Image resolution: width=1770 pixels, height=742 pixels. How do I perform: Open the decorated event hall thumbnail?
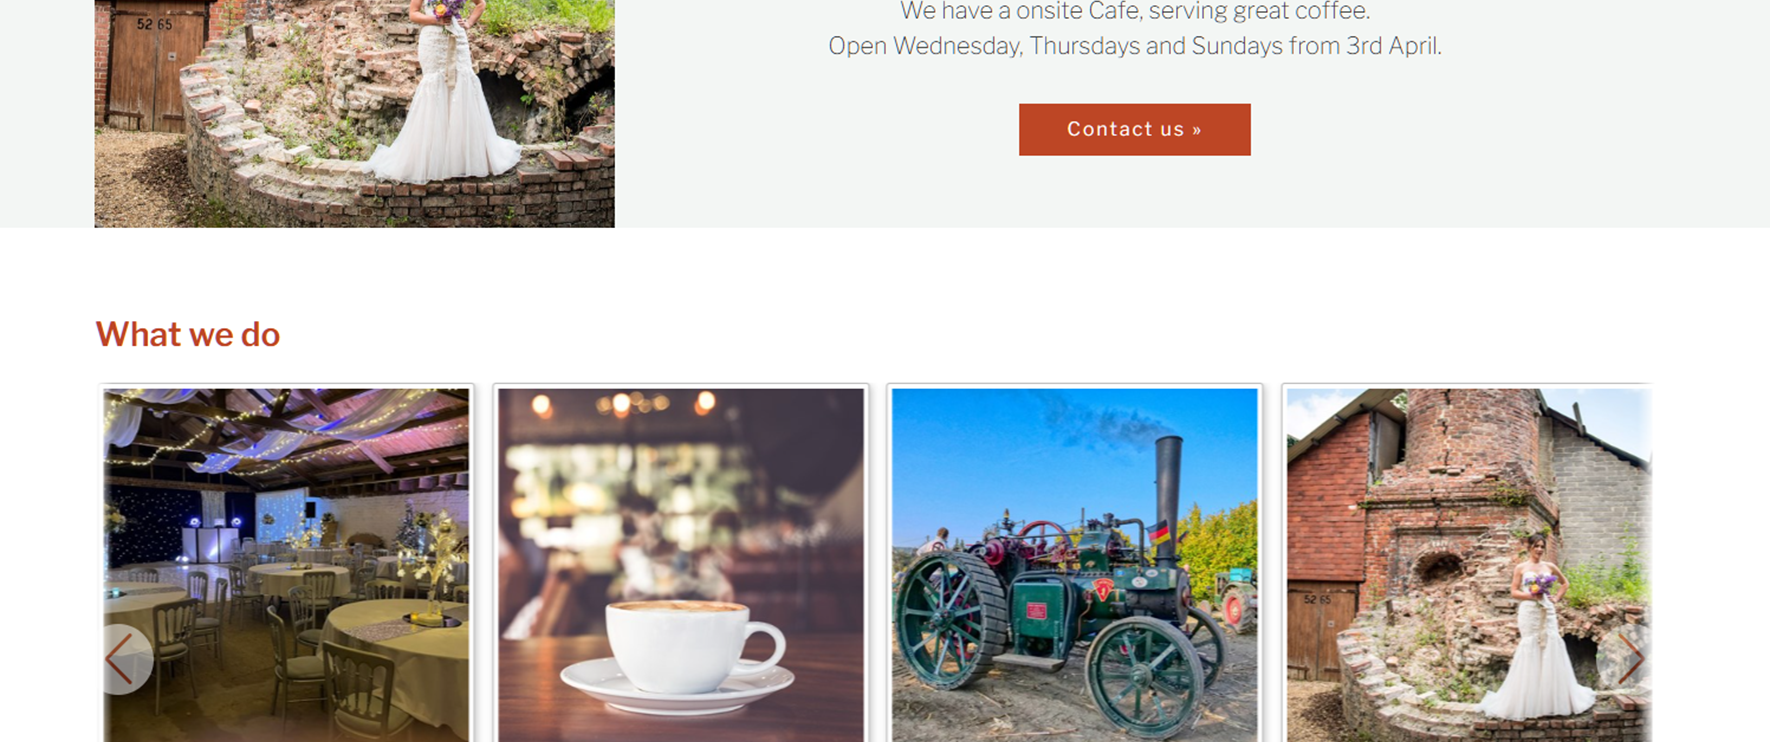click(286, 565)
